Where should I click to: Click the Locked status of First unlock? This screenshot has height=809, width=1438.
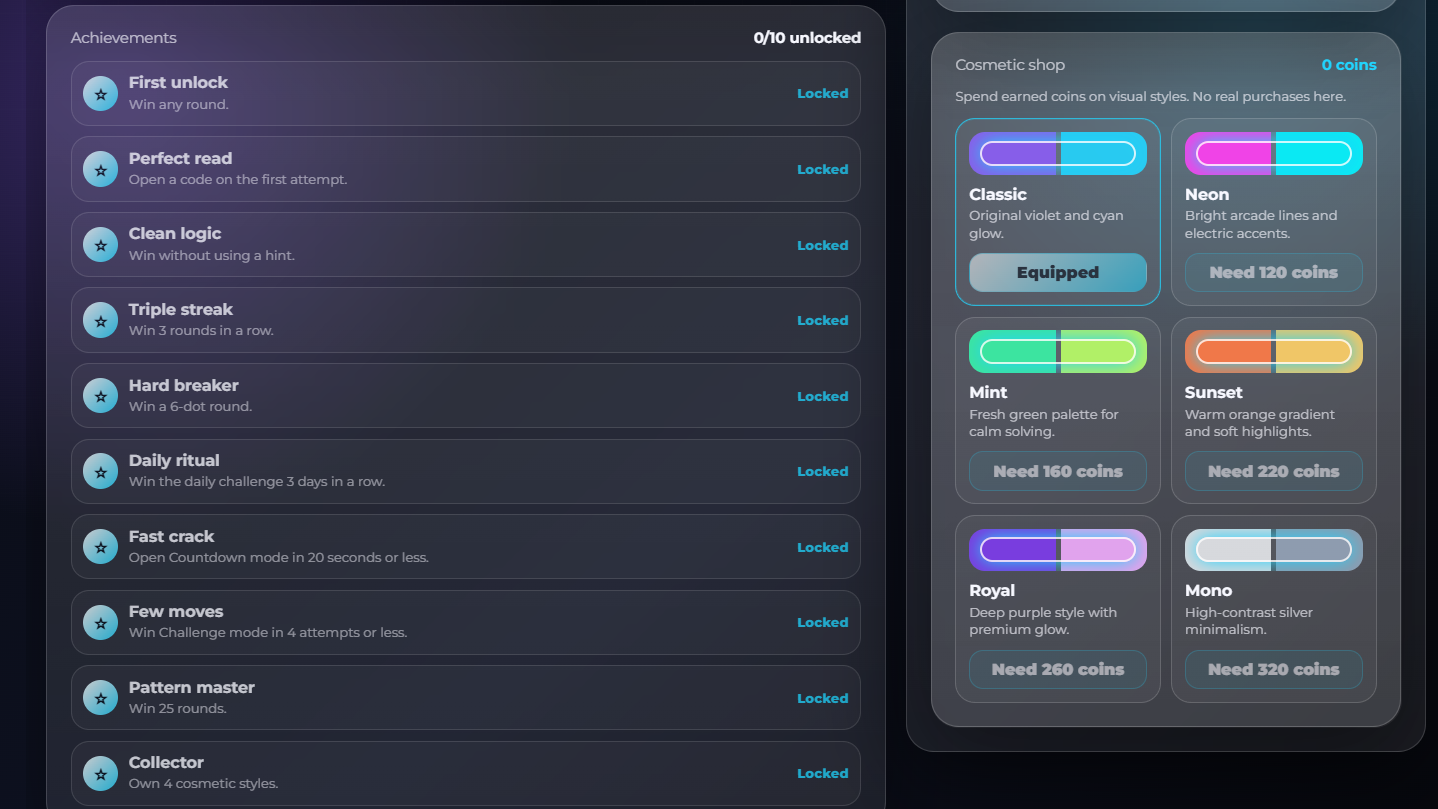pos(822,94)
